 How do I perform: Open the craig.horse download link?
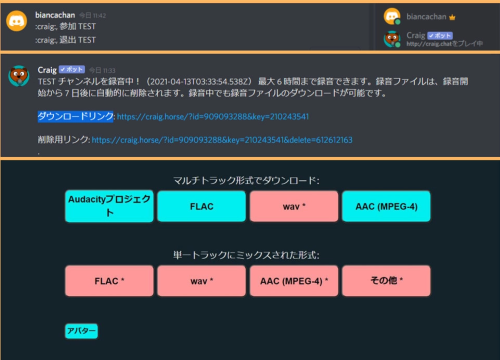(x=213, y=117)
